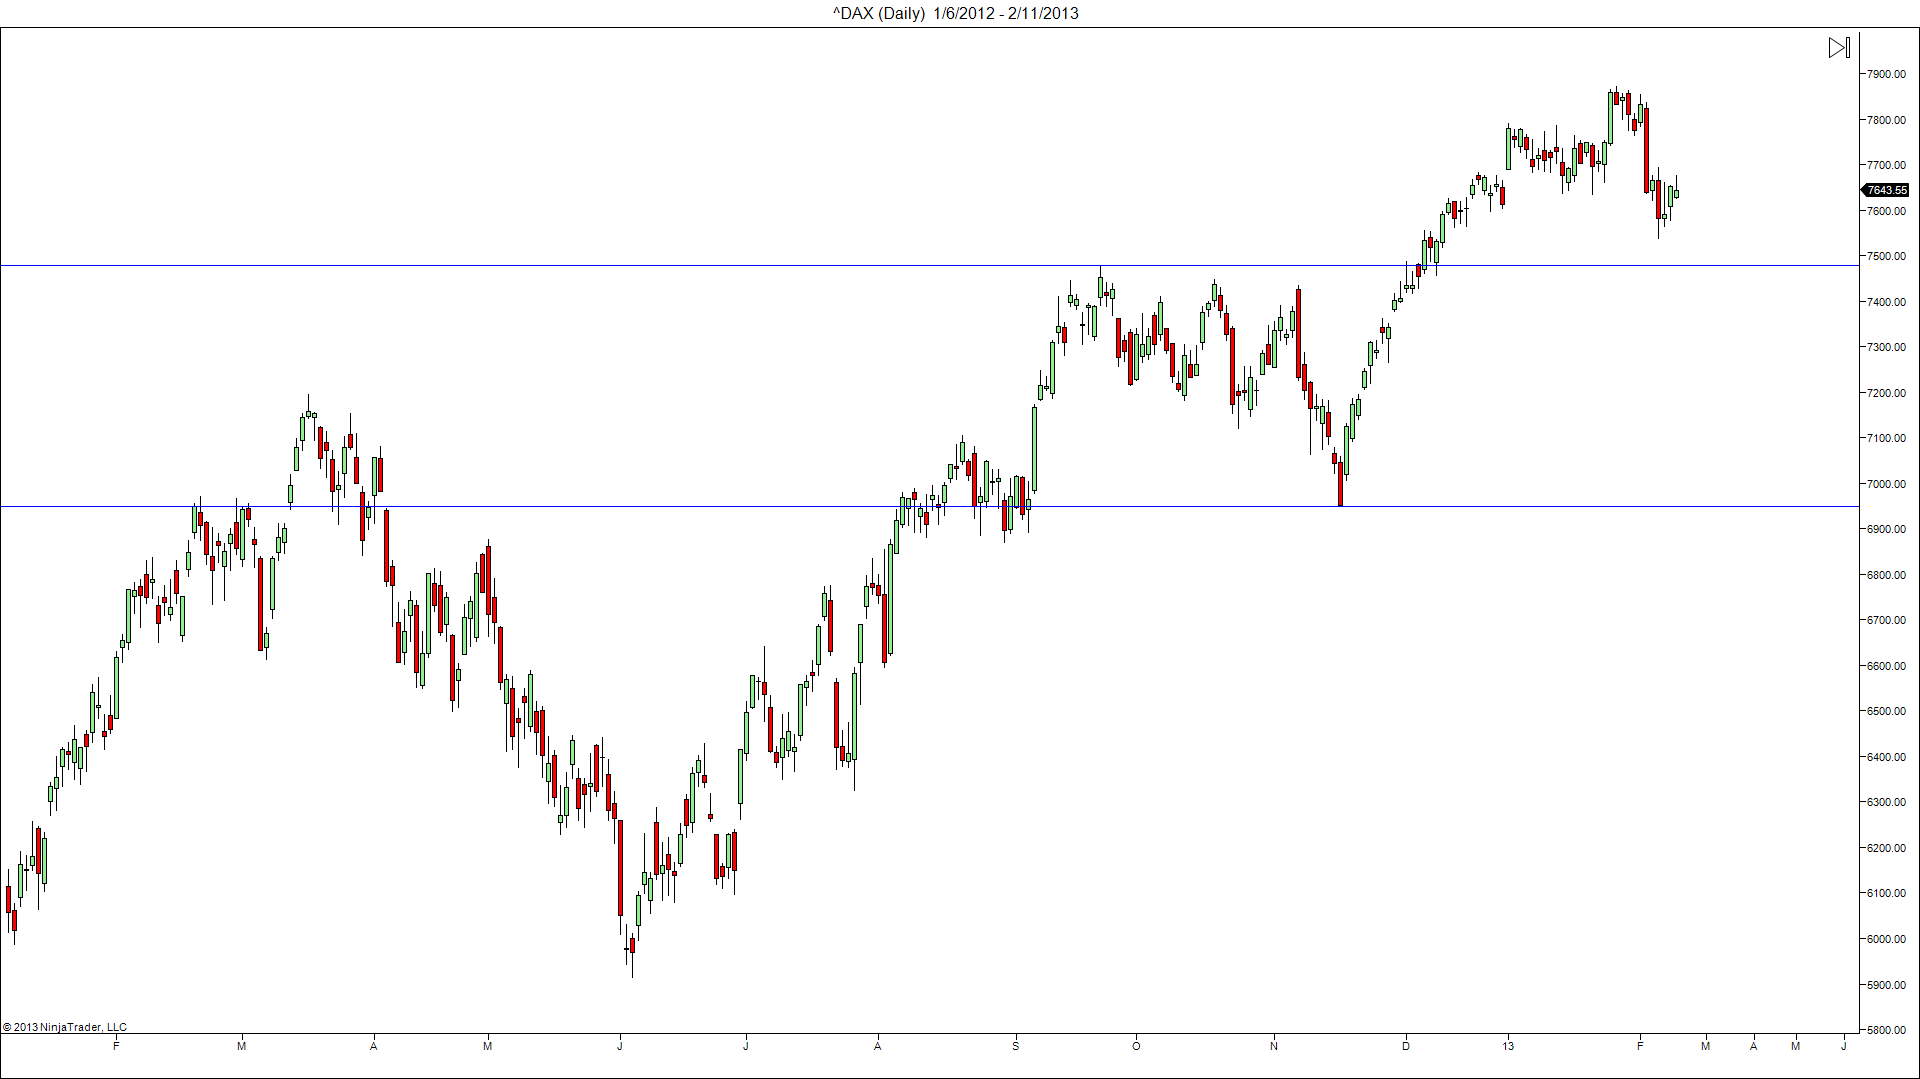Screen dimensions: 1920x1079
Task: Click the 7900.00 price axis label
Action: (x=1886, y=74)
